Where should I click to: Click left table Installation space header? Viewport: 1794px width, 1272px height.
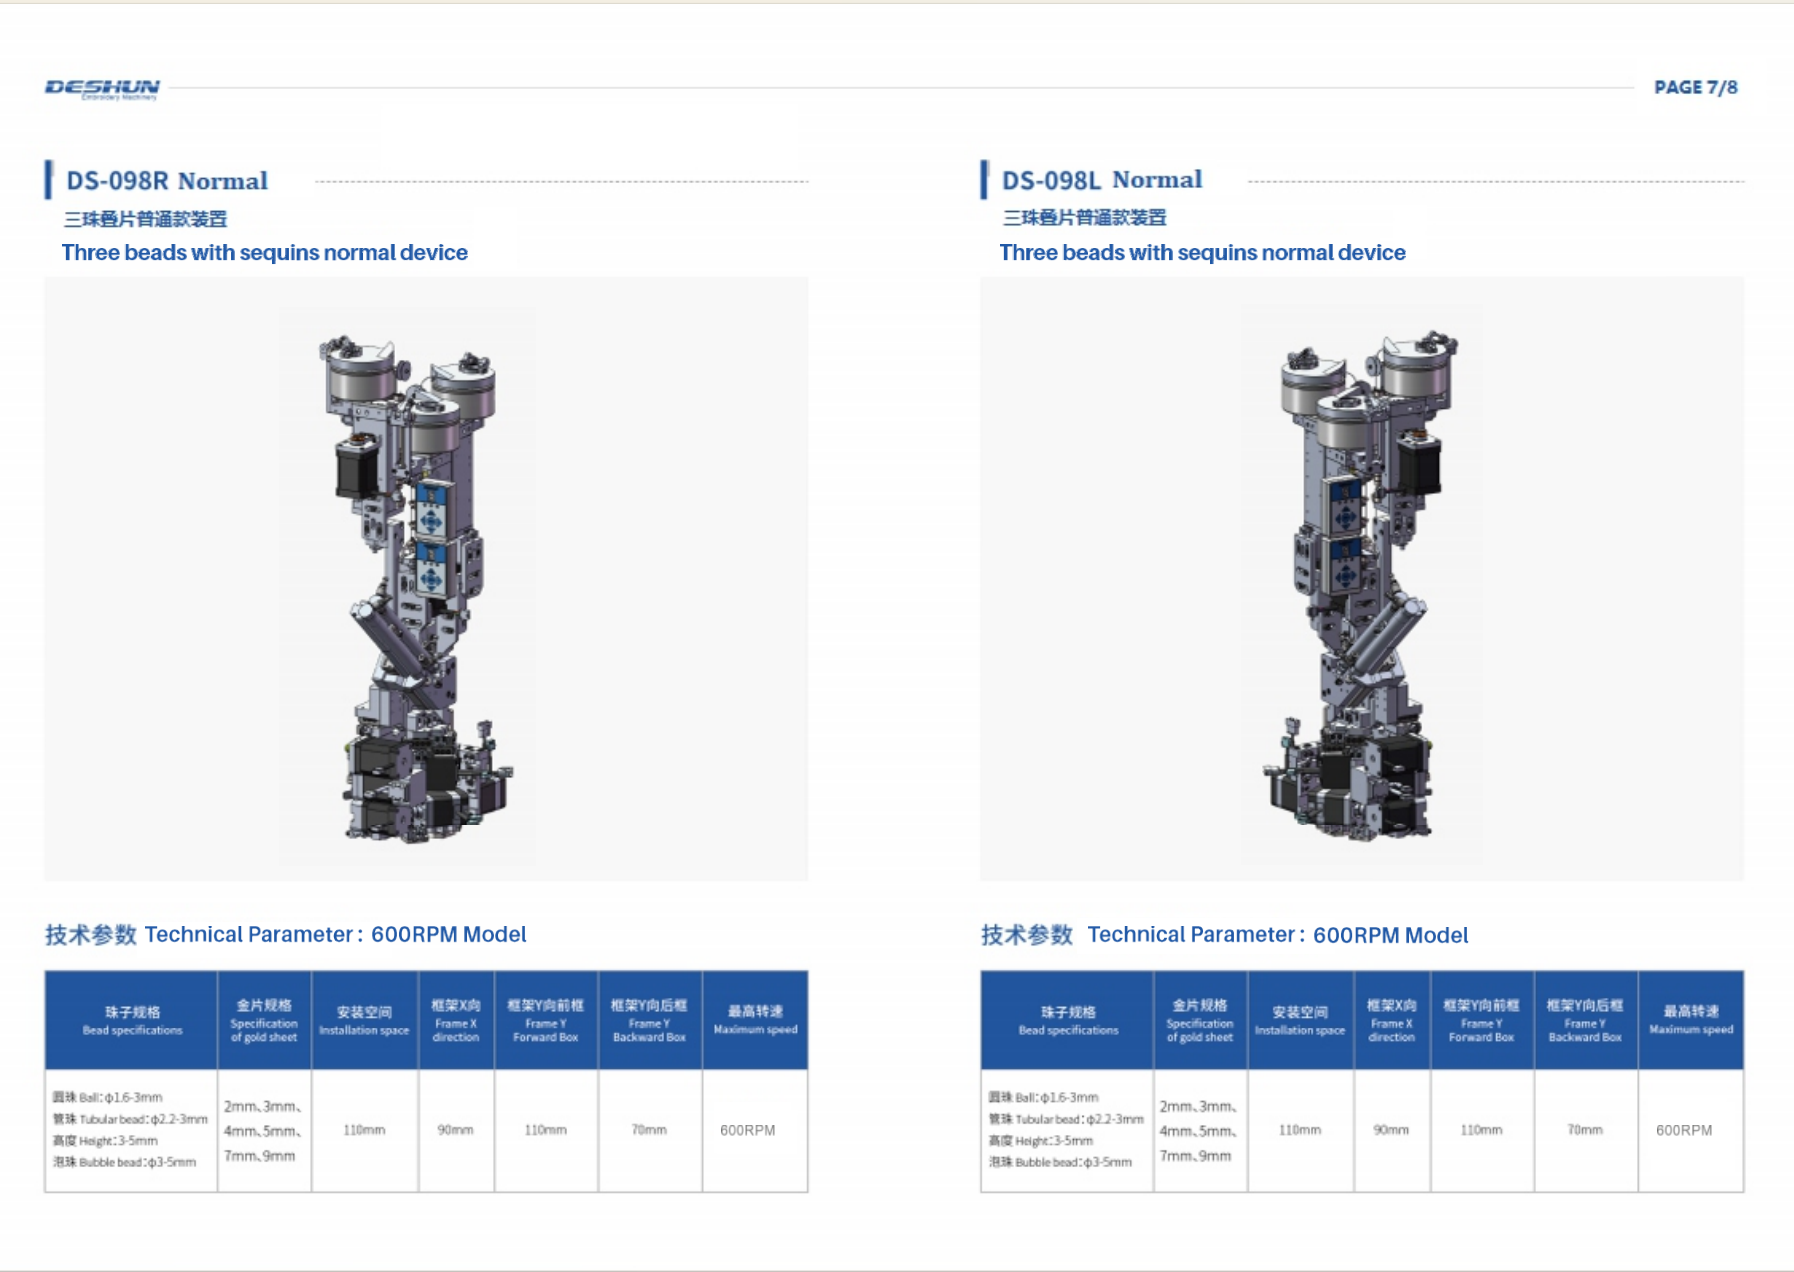[x=364, y=1020]
